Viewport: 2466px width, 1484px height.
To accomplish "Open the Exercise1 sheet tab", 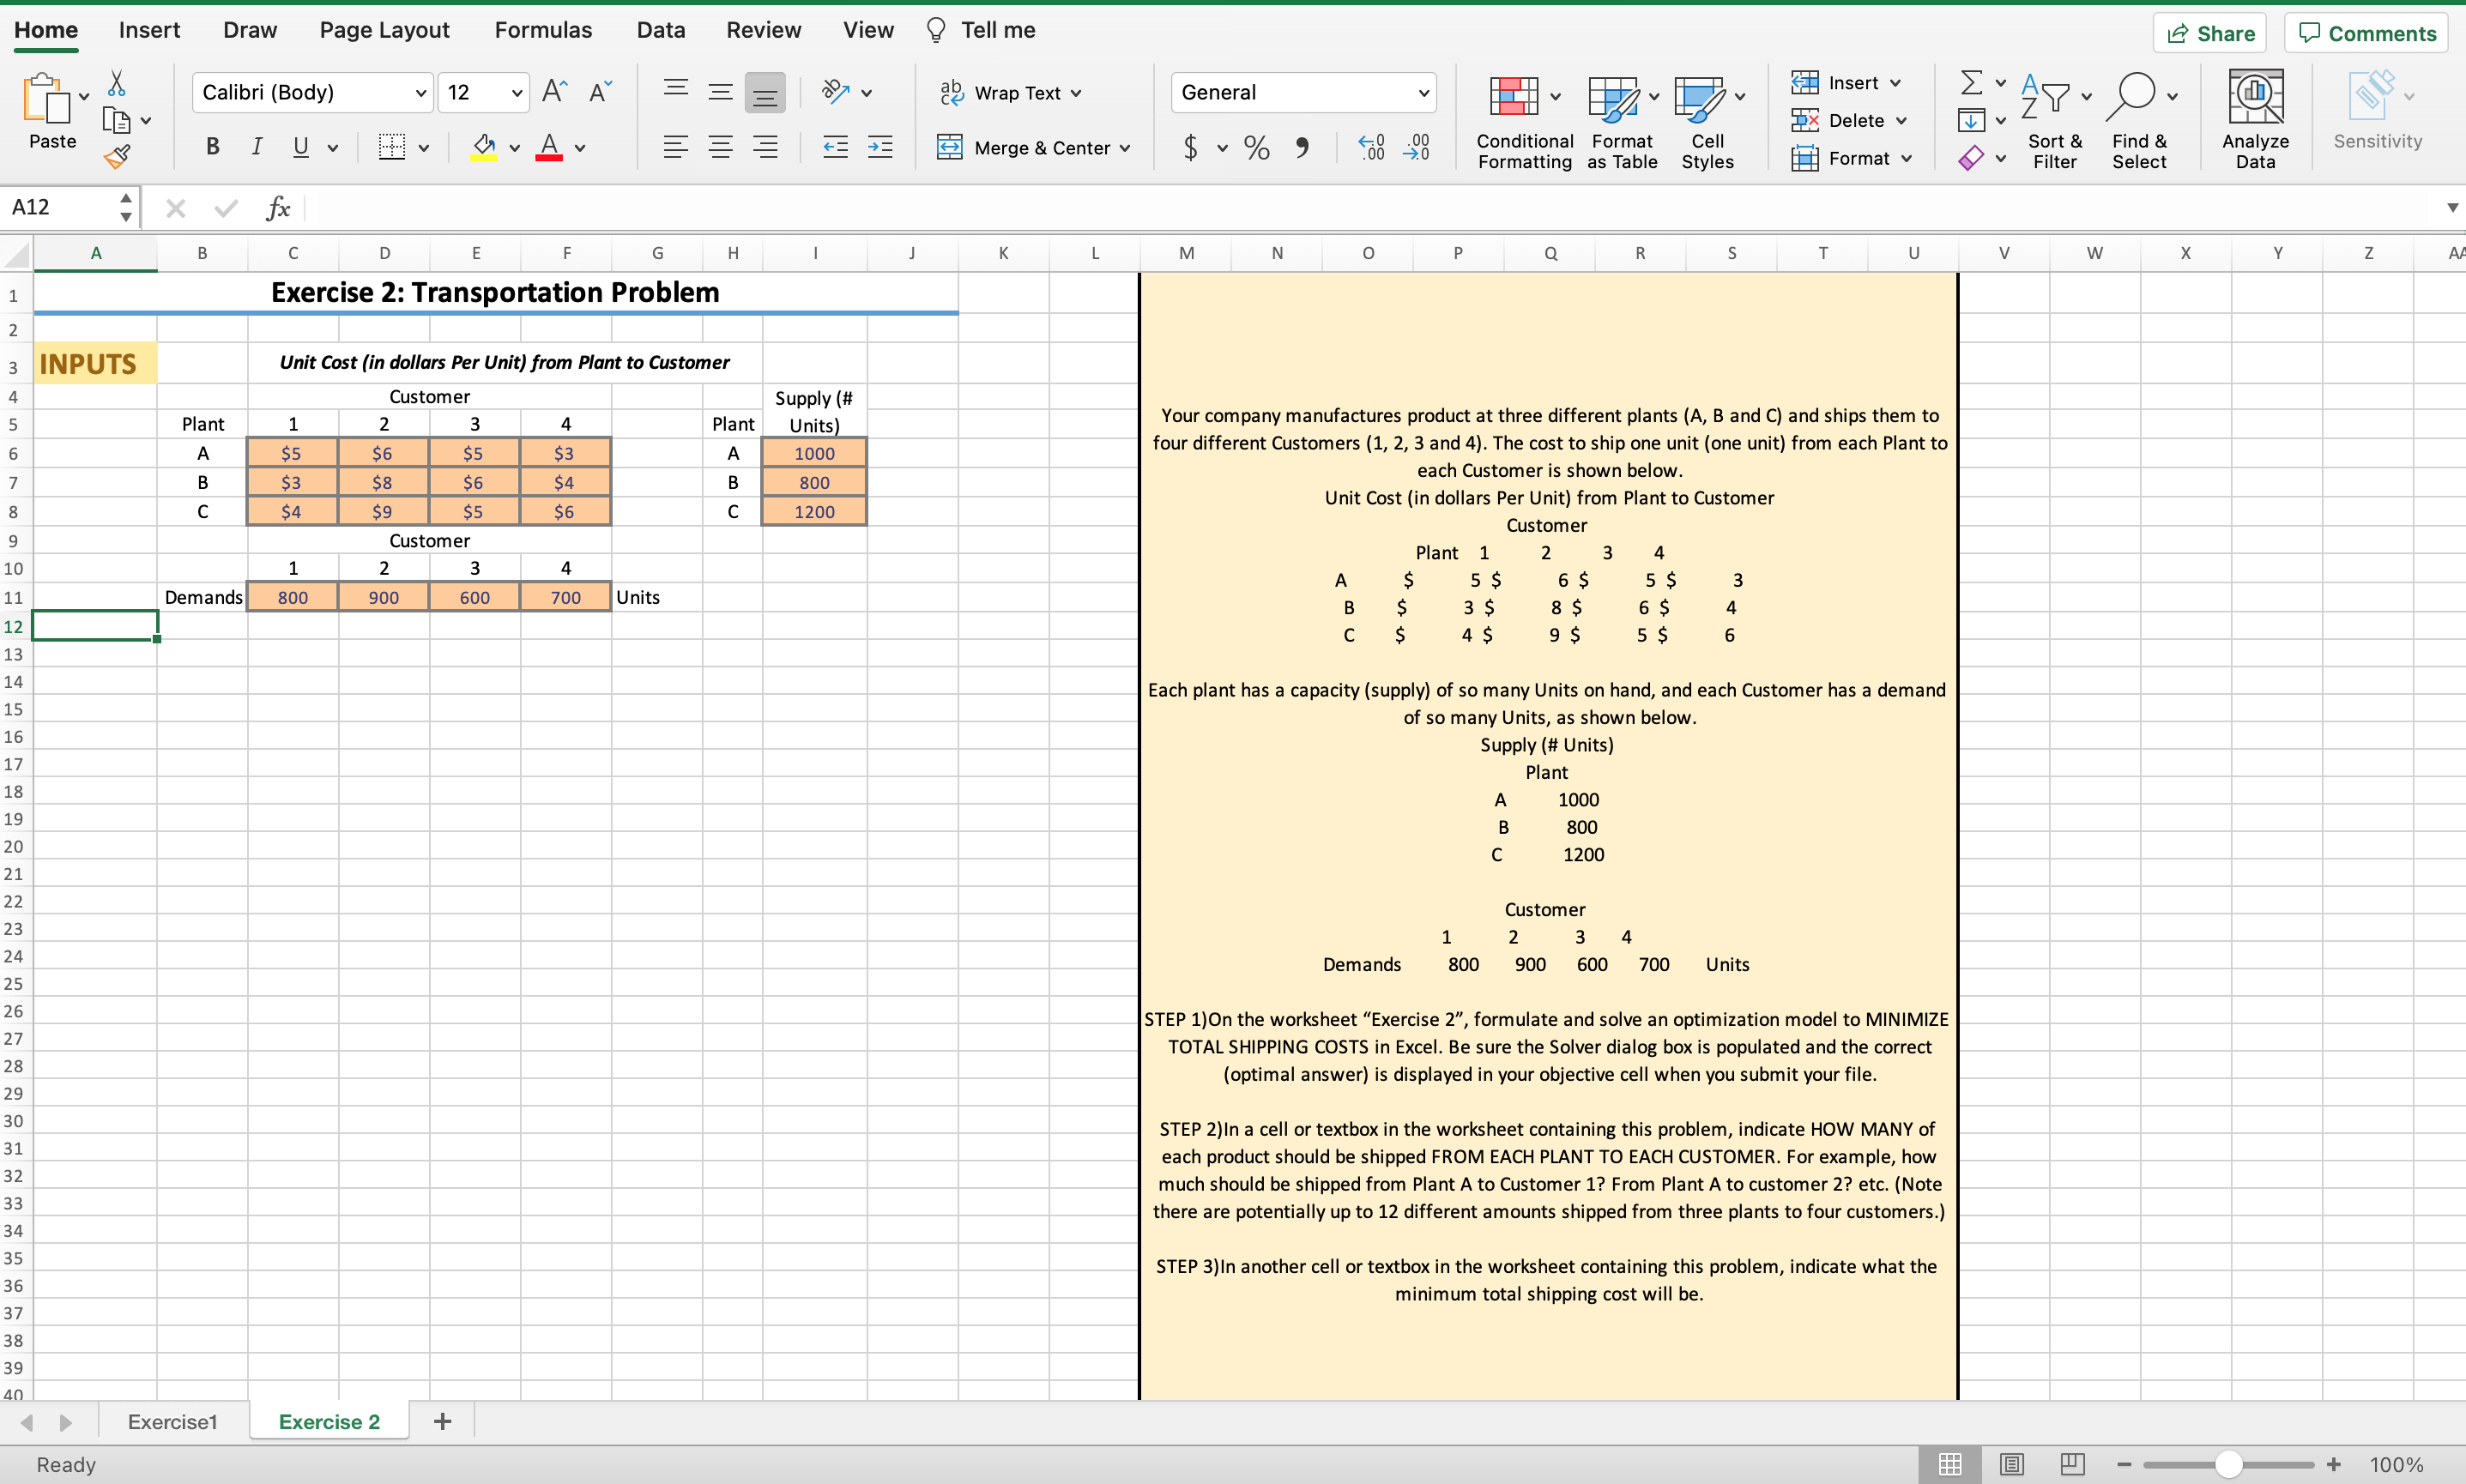I will click(172, 1421).
